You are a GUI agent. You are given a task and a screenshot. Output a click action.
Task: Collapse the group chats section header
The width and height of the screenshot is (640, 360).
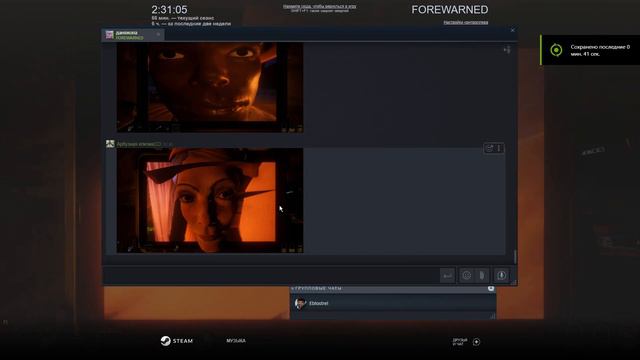(317, 288)
